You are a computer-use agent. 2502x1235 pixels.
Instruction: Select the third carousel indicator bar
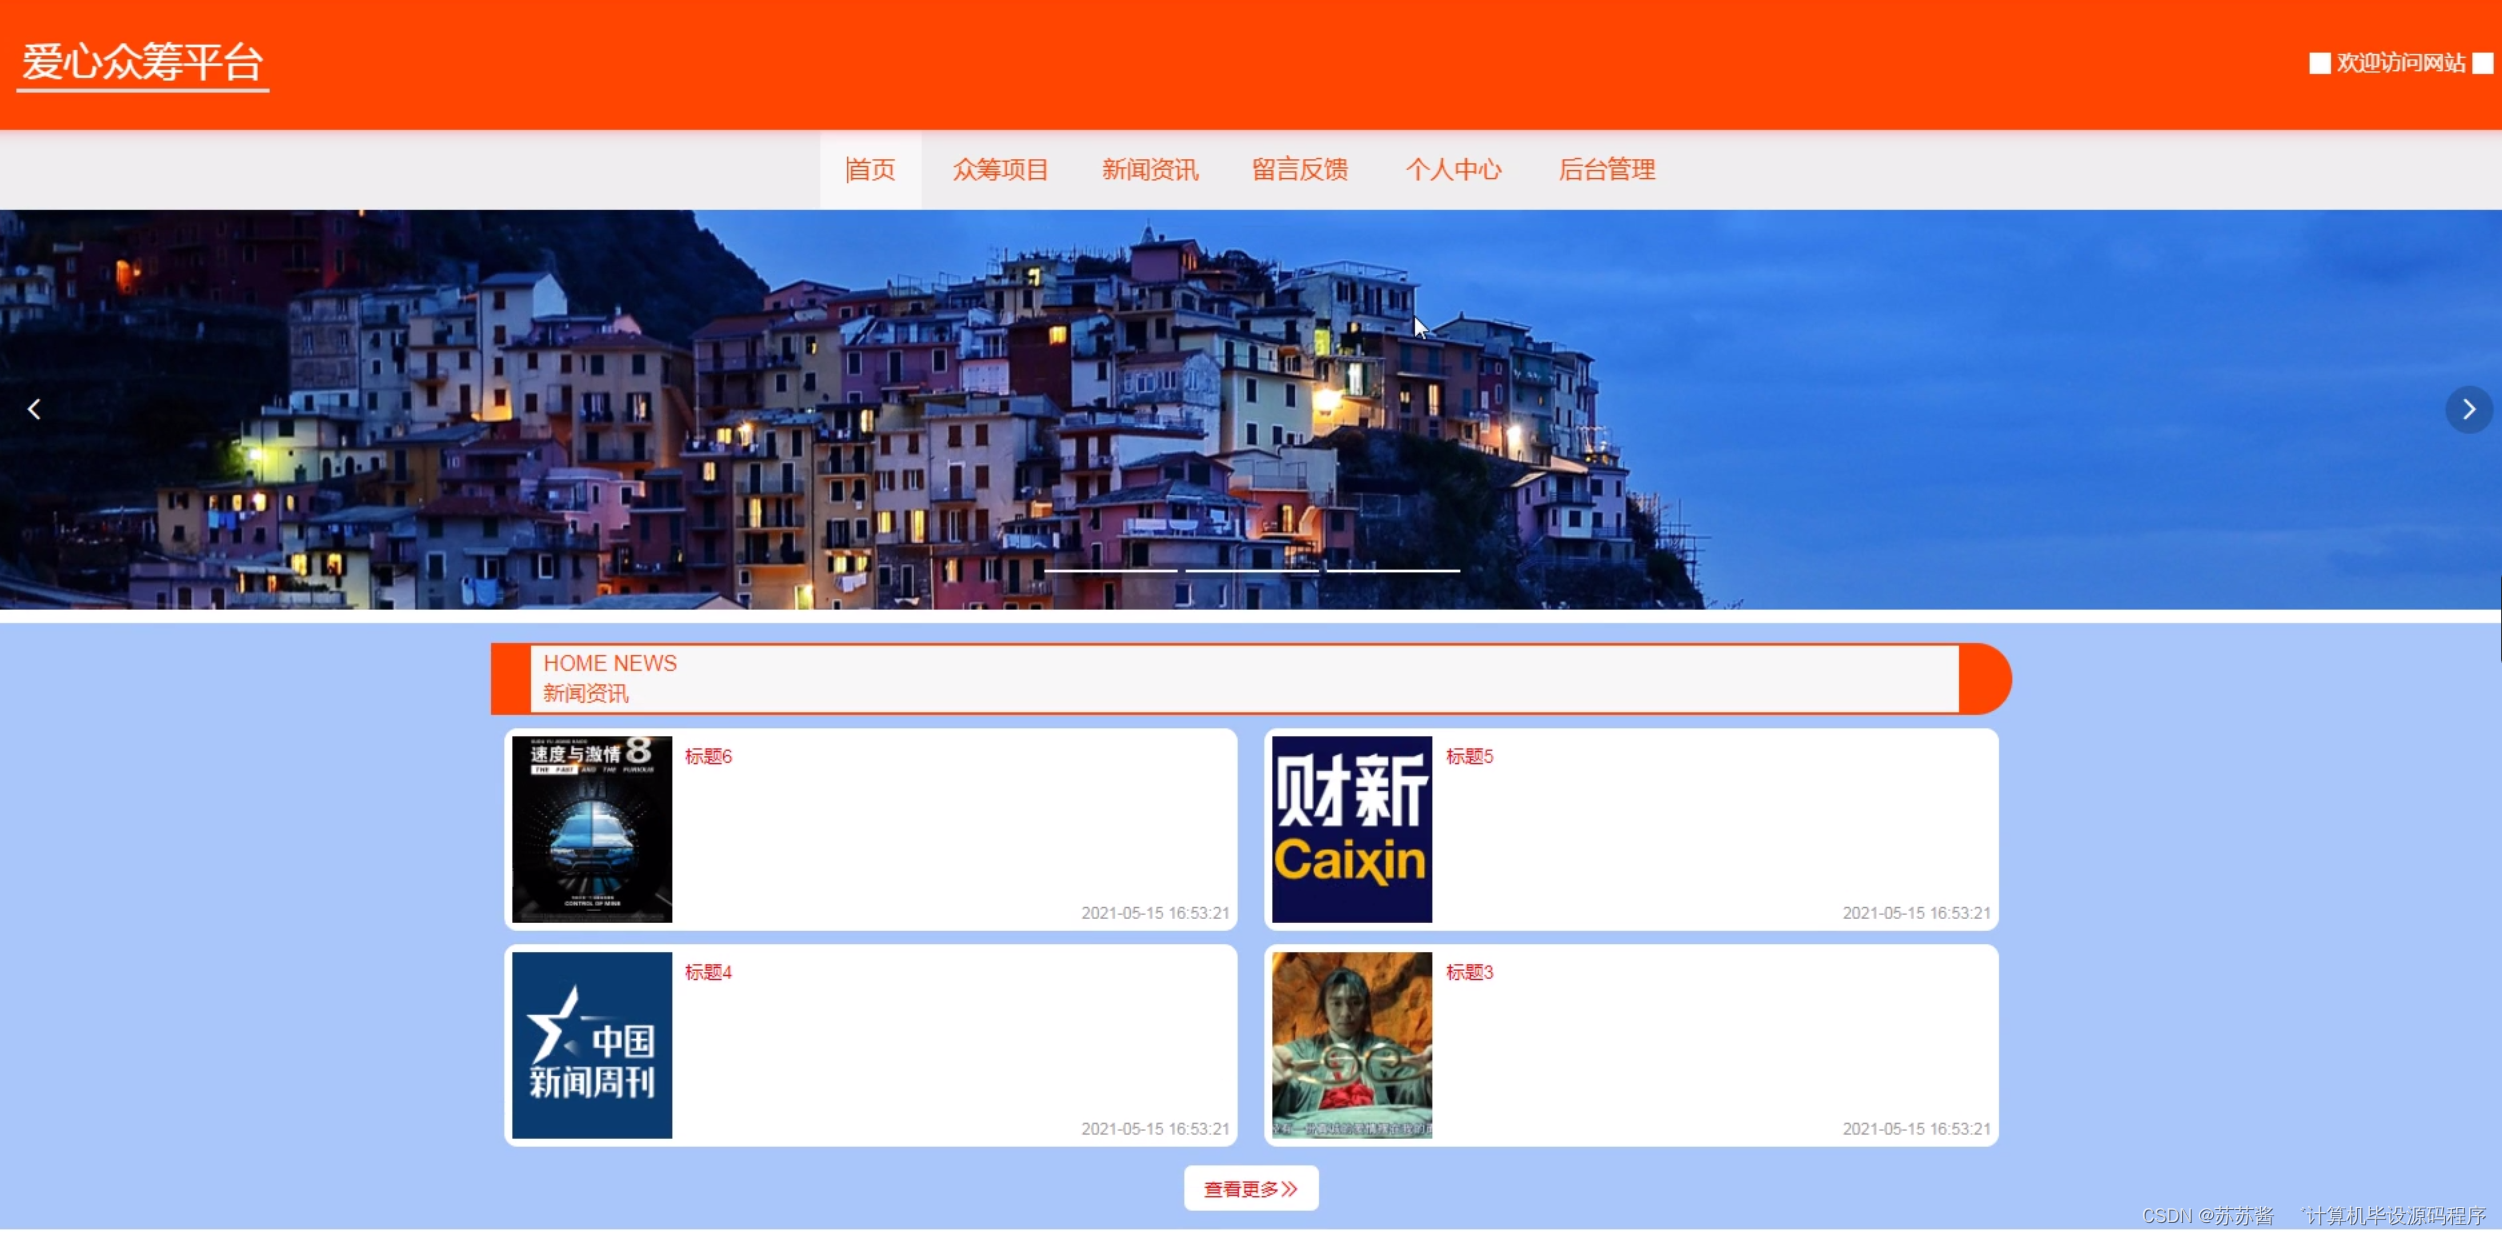(x=1393, y=570)
